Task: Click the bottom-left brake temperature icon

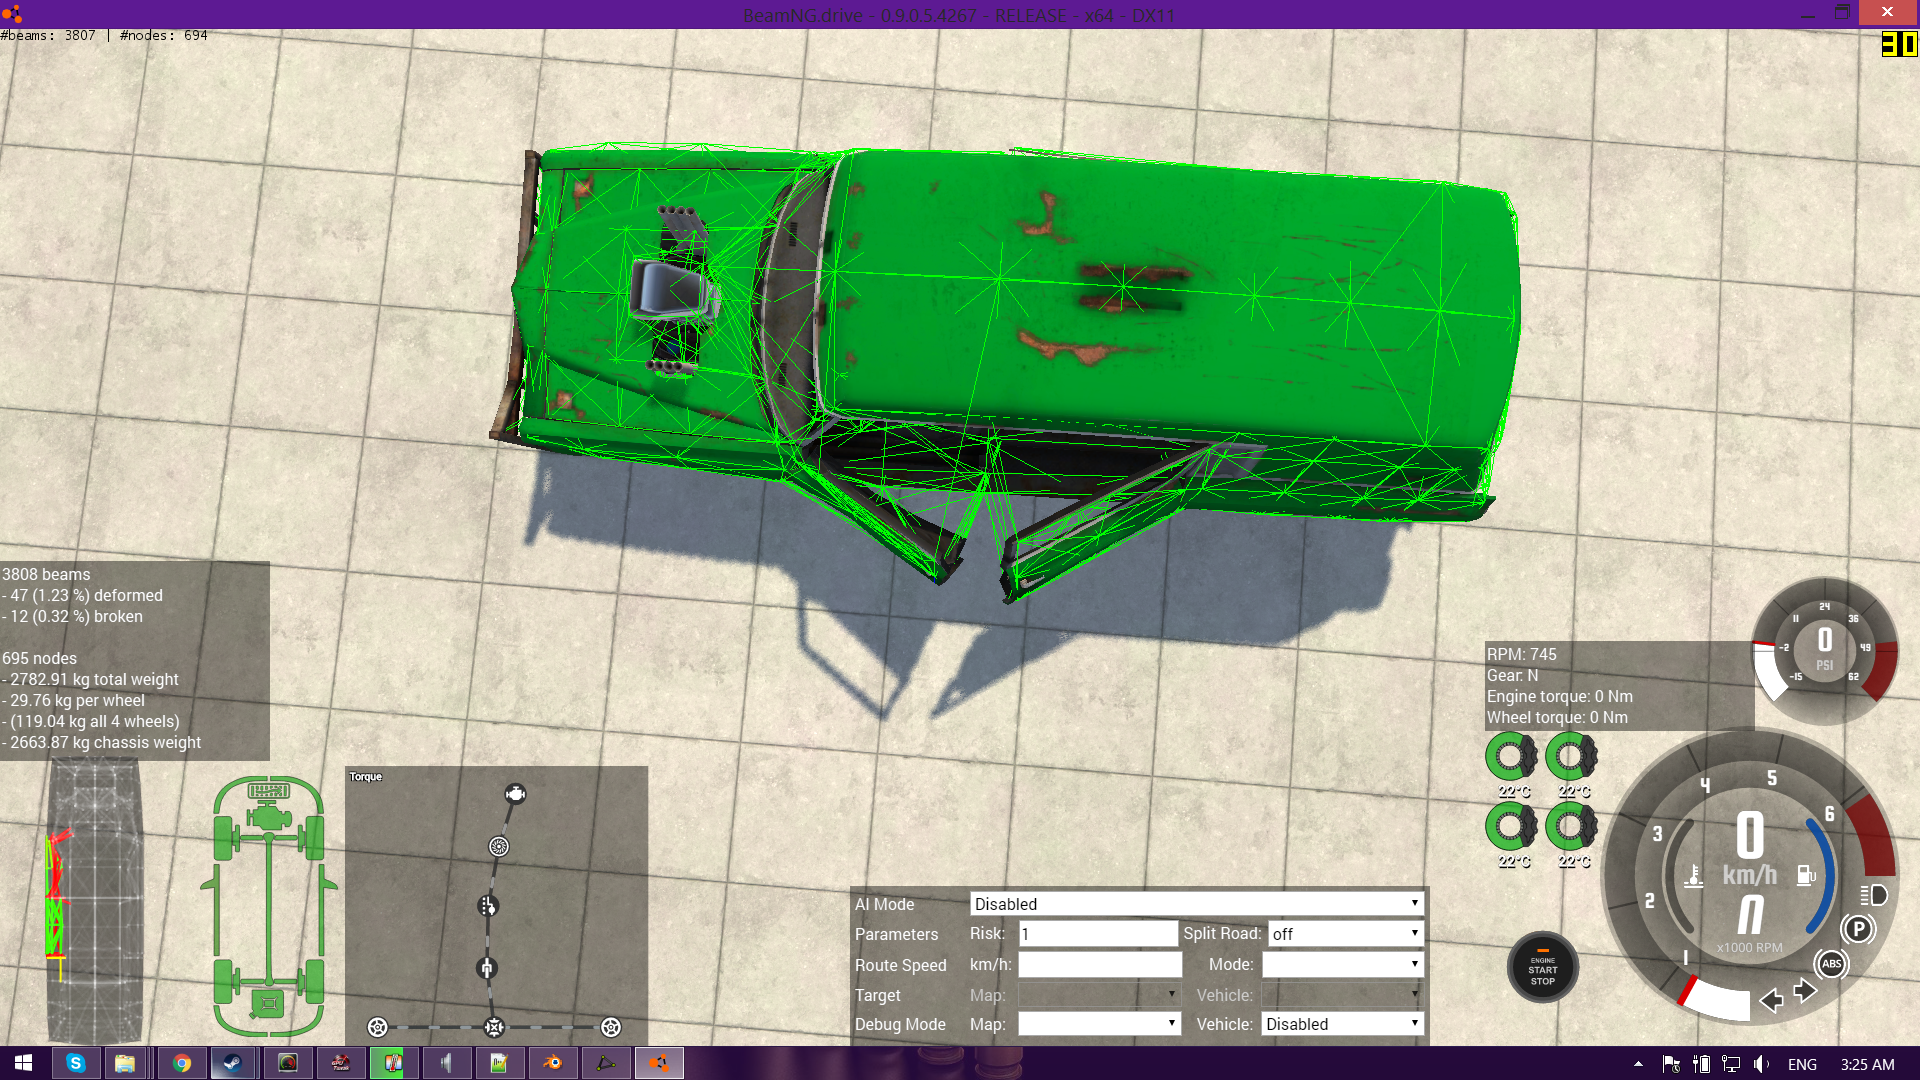Action: click(x=1511, y=827)
